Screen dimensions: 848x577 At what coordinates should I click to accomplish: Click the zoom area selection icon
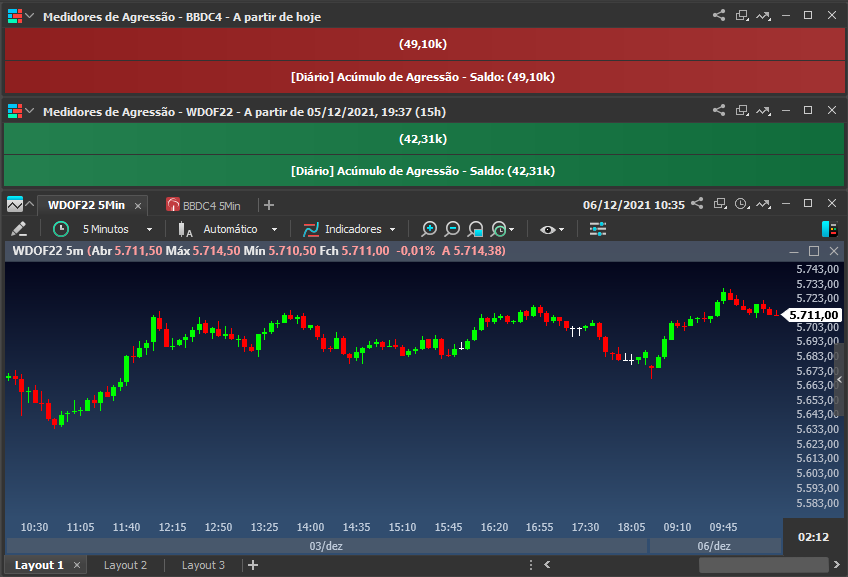475,229
